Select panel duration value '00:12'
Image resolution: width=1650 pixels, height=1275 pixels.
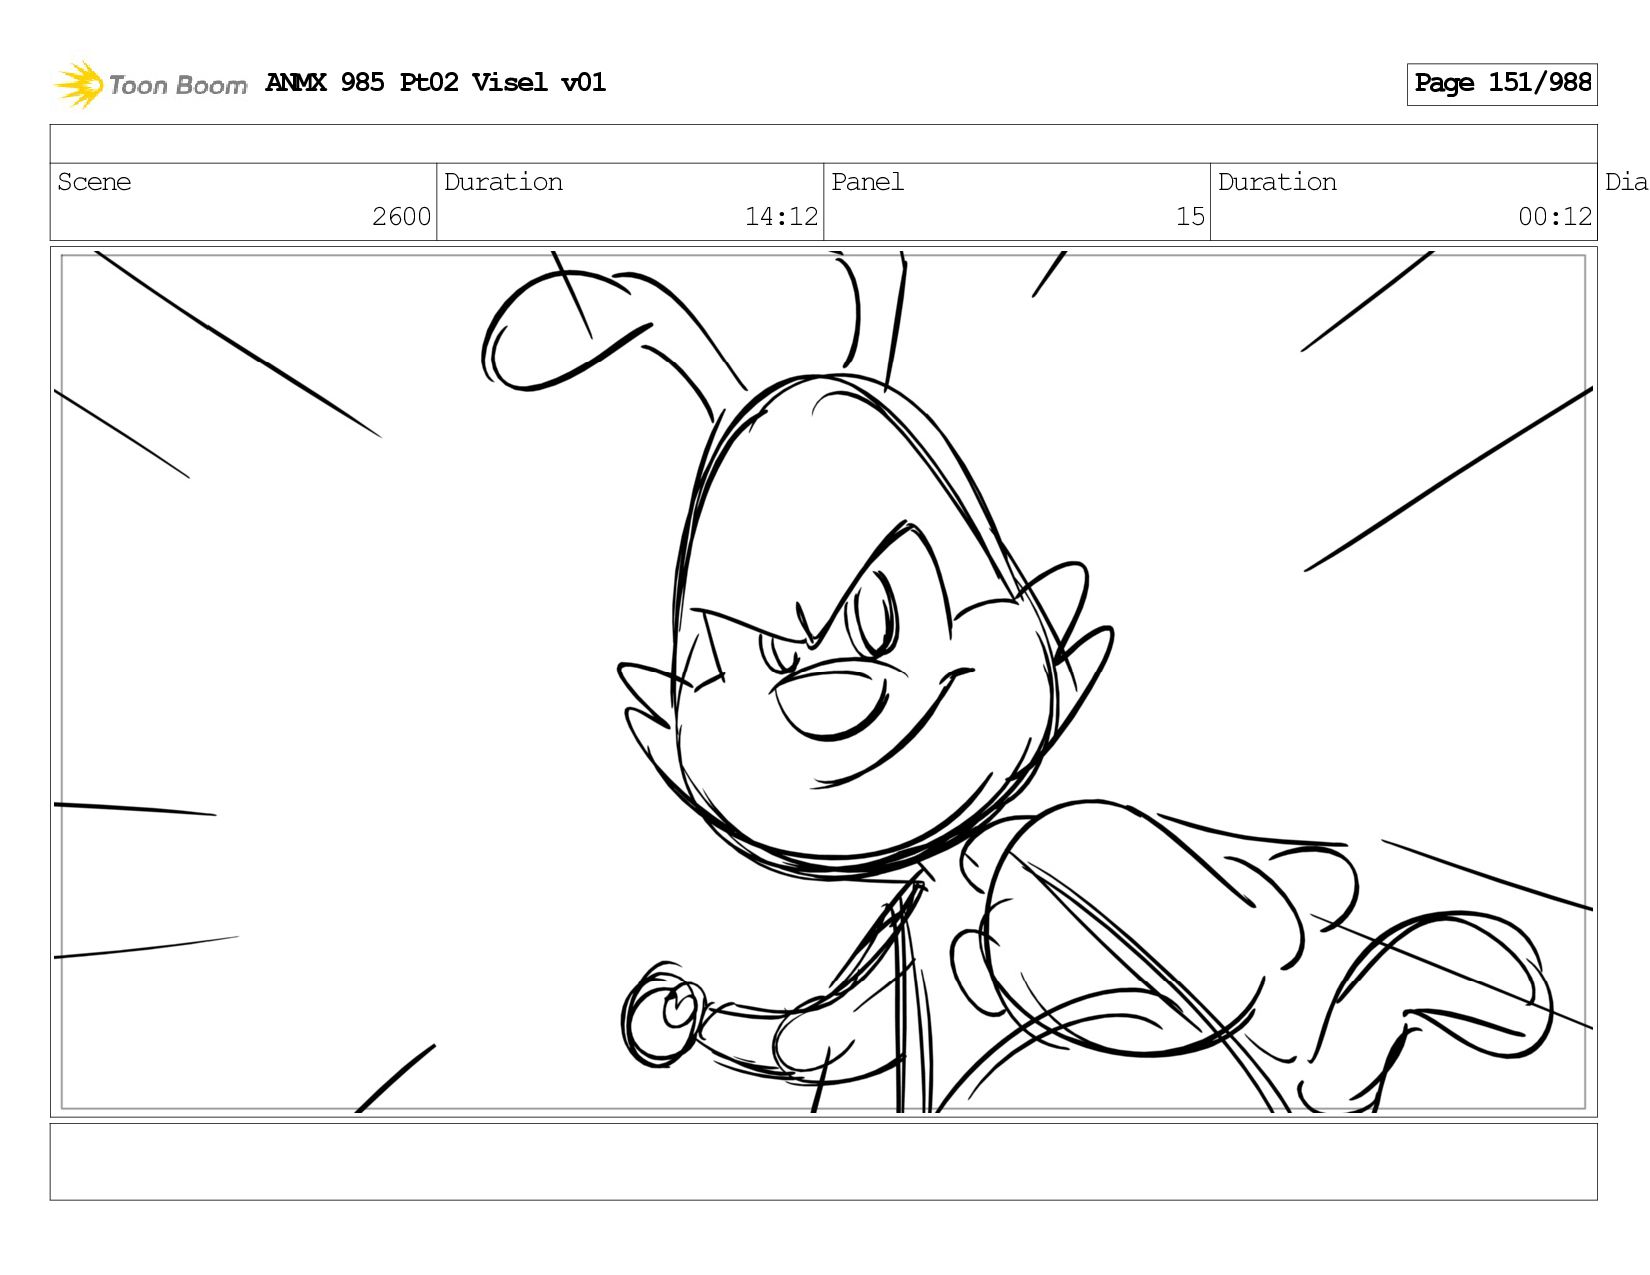(1555, 217)
